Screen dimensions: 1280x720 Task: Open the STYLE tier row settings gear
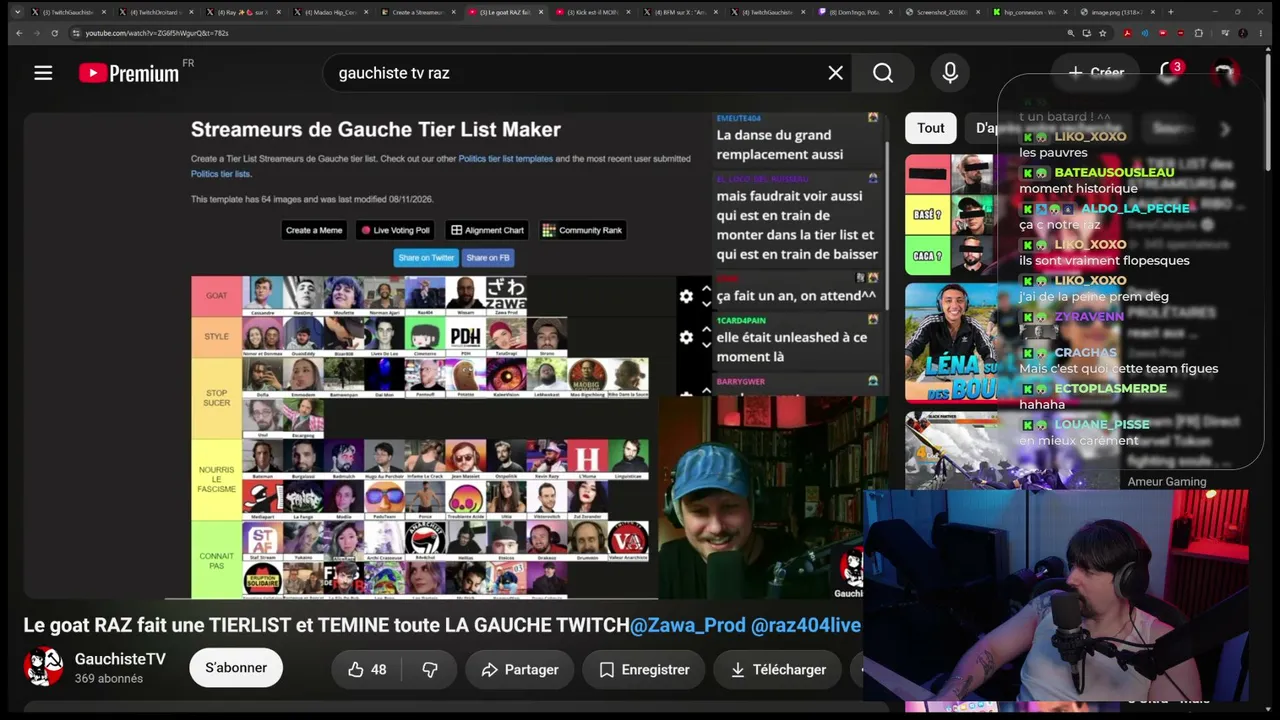coord(686,337)
